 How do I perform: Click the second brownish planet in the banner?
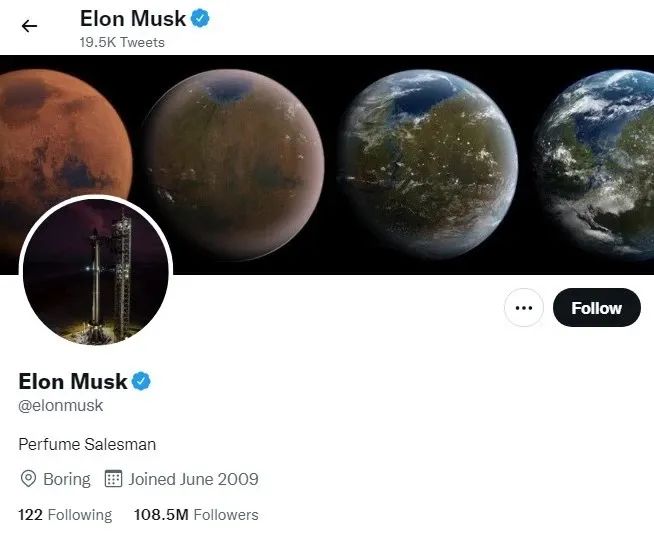(234, 164)
